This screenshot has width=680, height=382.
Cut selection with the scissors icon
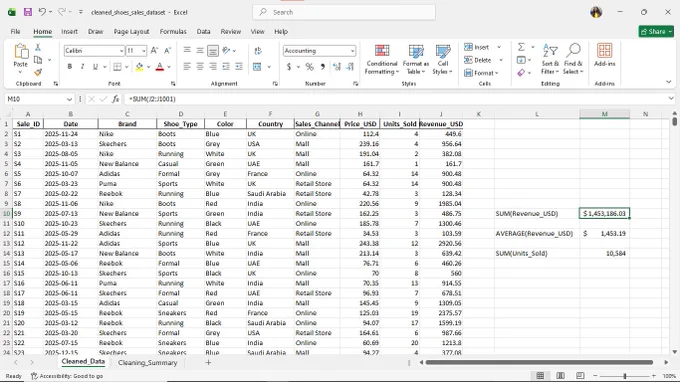click(x=38, y=47)
